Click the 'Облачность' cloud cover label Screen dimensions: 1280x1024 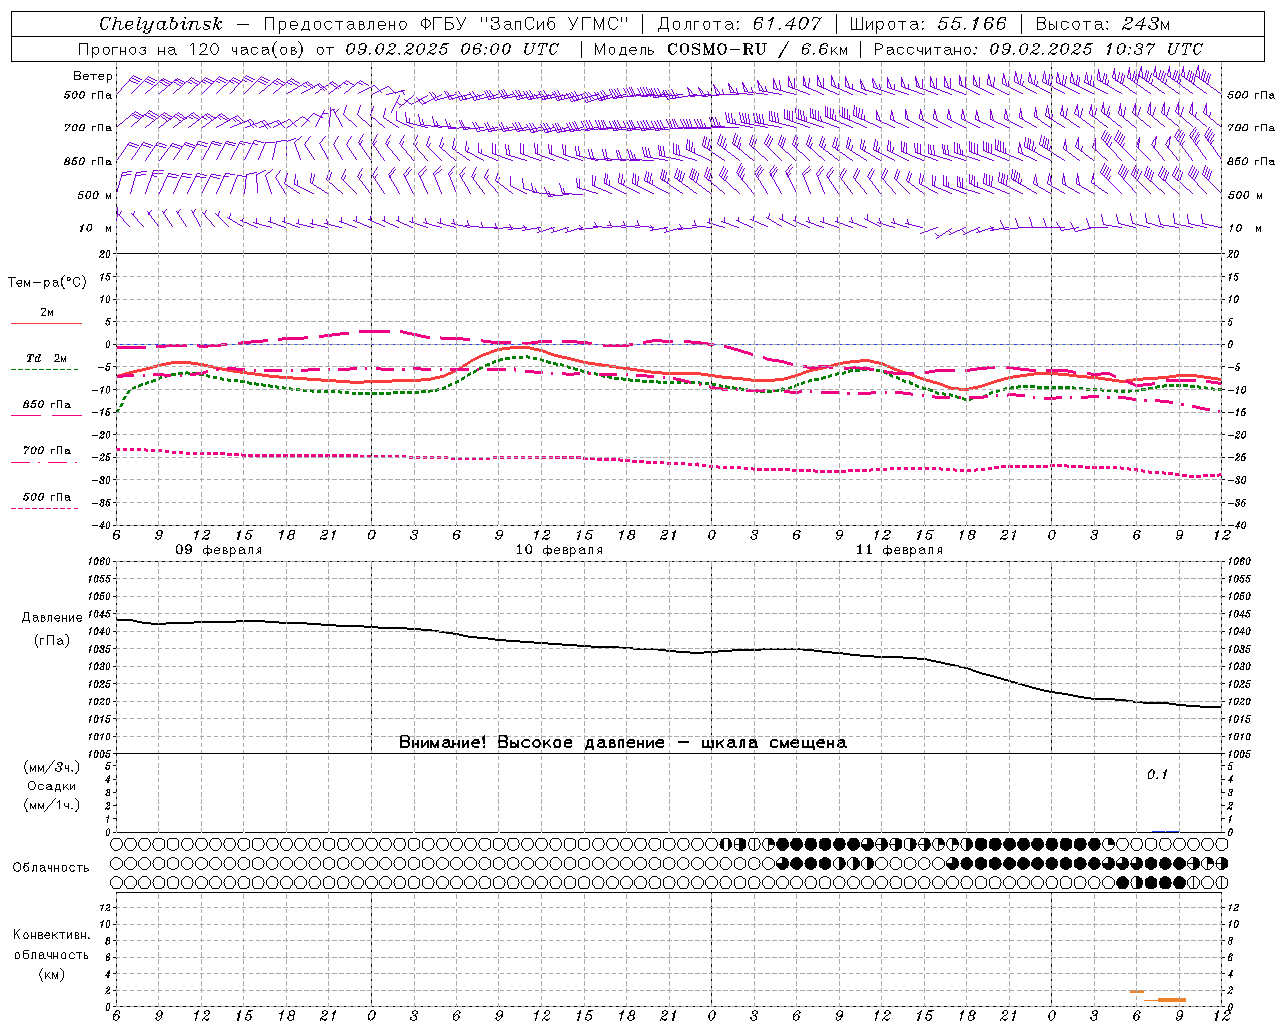[51, 868]
